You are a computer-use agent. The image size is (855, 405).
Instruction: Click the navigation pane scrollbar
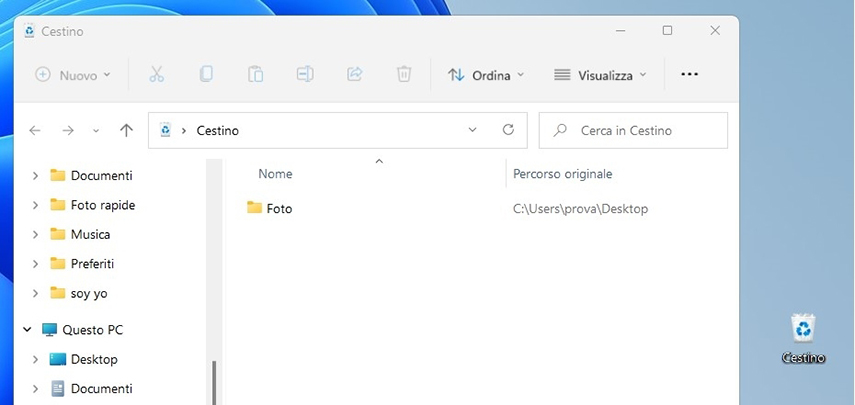pyautogui.click(x=214, y=383)
